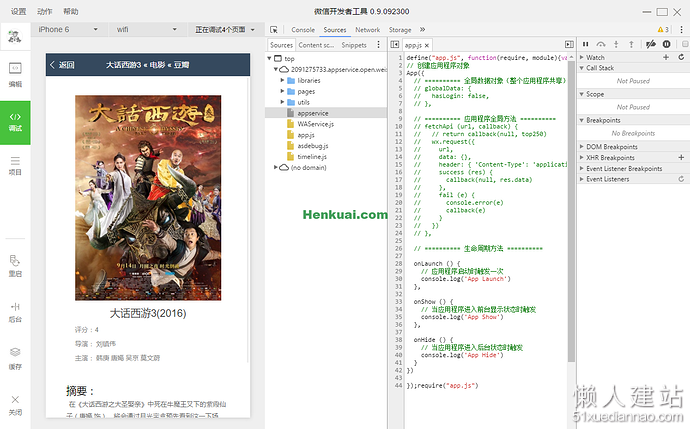Add an XHR breakpoint
Screen dimensions: 690x429
click(x=681, y=157)
